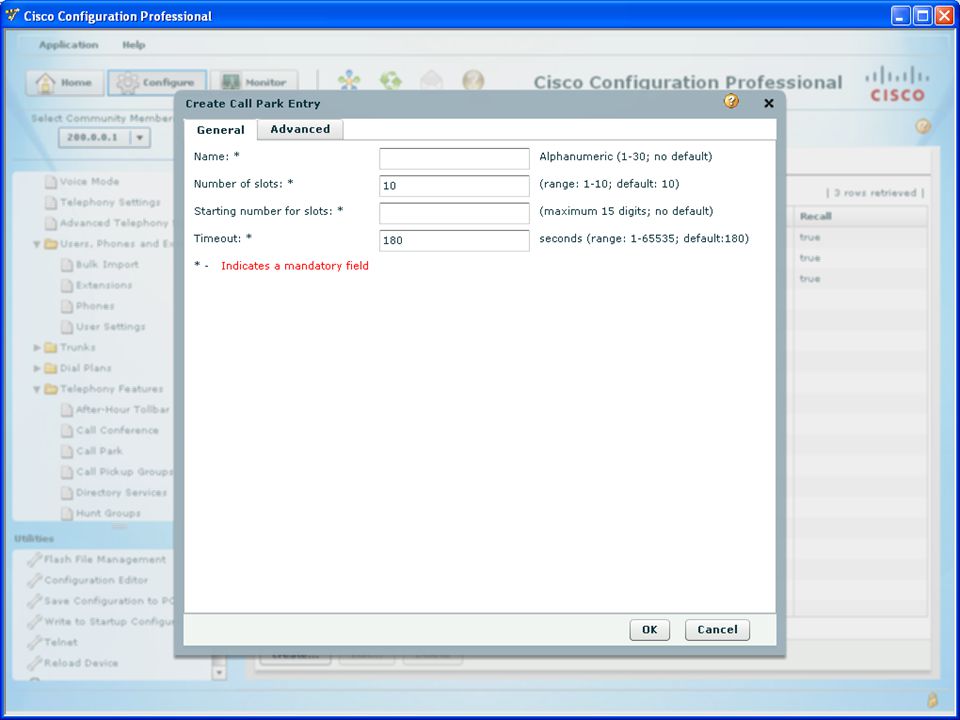Image resolution: width=960 pixels, height=720 pixels.
Task: Open help for Call Park Entry dialog
Action: (x=731, y=101)
